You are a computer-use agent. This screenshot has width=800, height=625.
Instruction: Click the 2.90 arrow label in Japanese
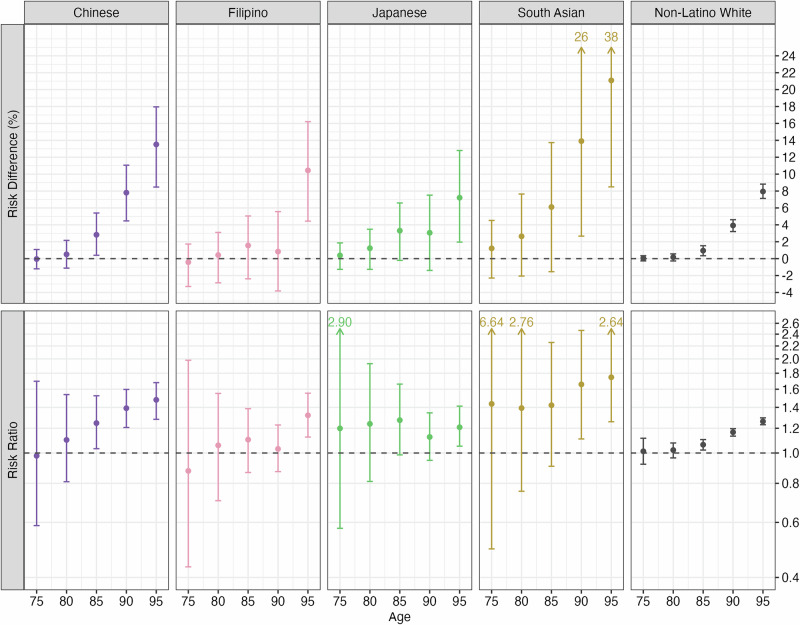[x=341, y=322]
